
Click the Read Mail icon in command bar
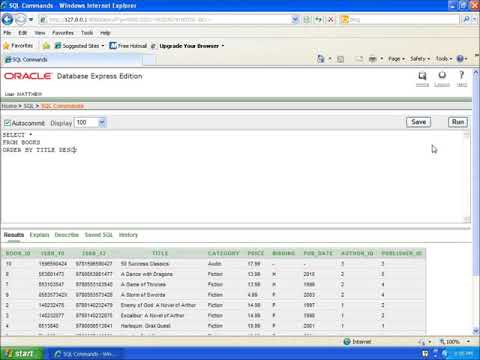click(x=359, y=59)
